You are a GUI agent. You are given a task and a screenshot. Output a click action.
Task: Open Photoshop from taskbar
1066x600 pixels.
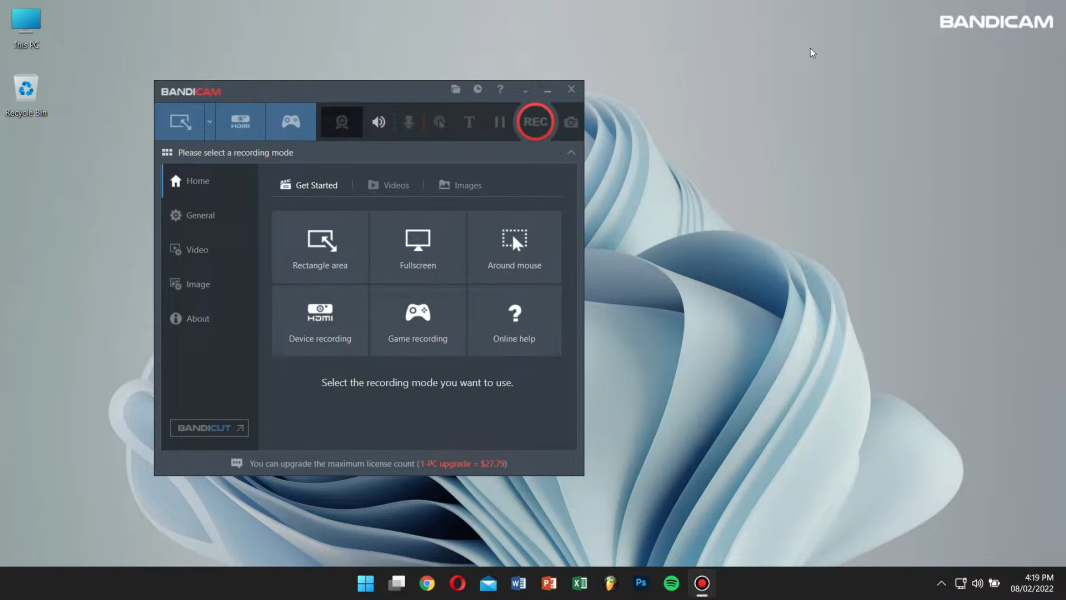coord(641,583)
